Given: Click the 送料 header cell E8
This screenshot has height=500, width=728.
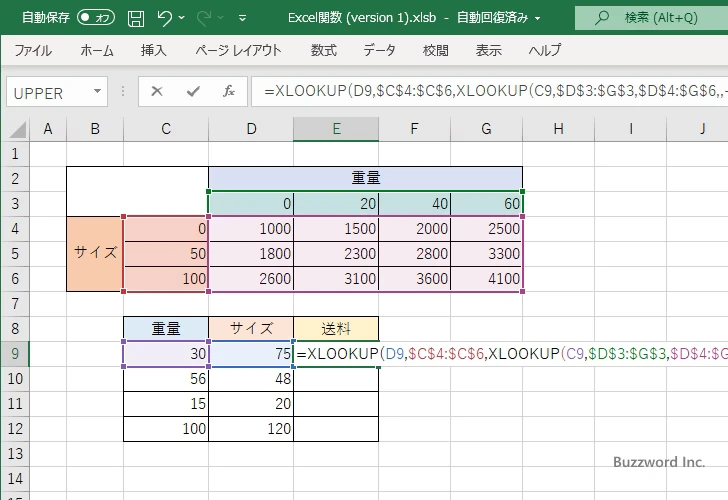Looking at the screenshot, I should (x=336, y=329).
